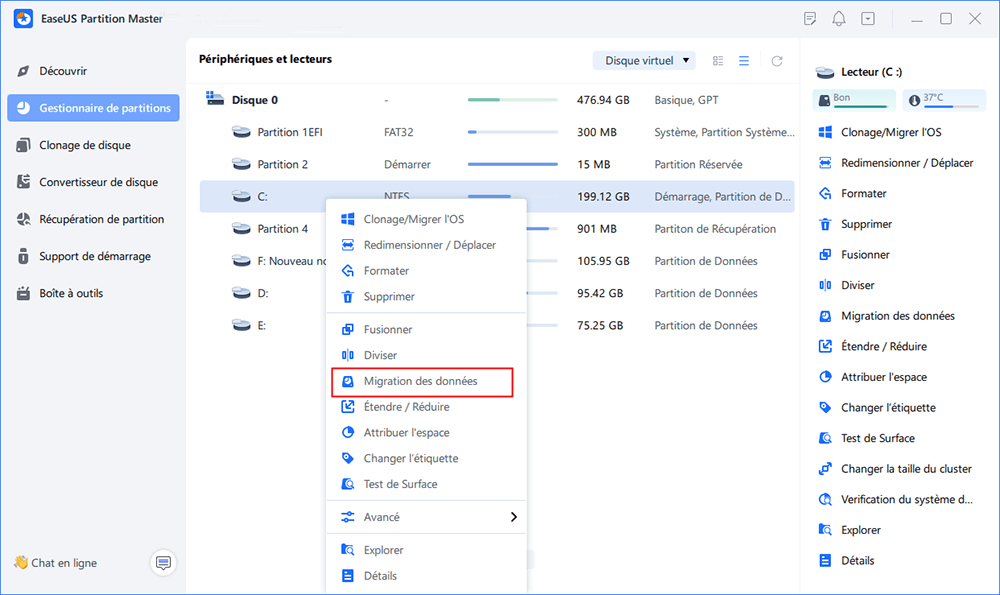The width and height of the screenshot is (1000, 595).
Task: Select Changer l'étiquette in context menu
Action: [x=426, y=459]
